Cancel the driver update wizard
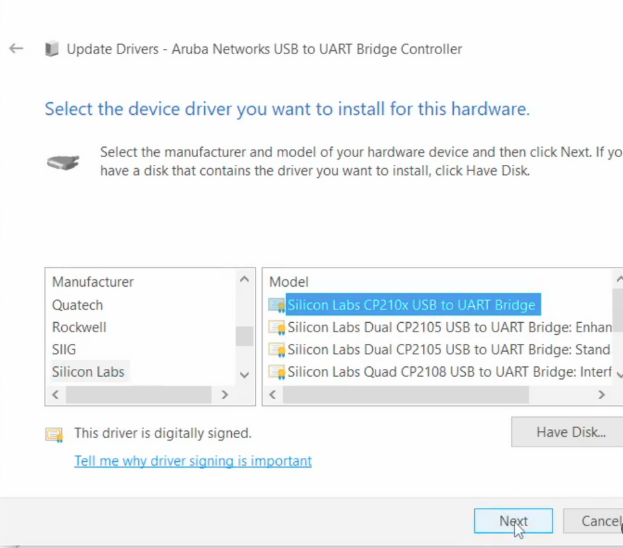Image resolution: width=623 pixels, height=548 pixels. click(x=600, y=521)
